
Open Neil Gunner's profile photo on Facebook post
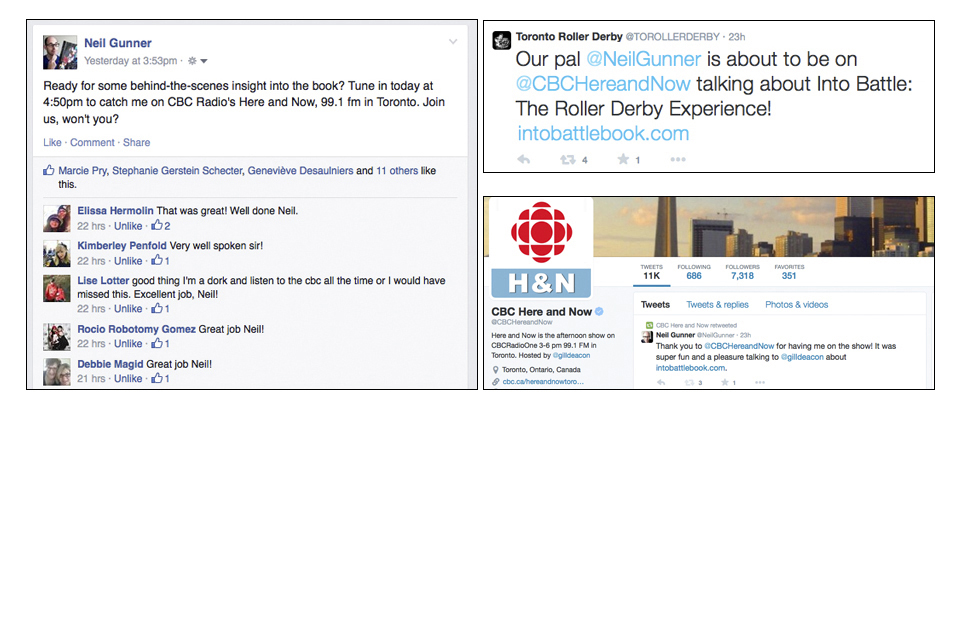60,52
